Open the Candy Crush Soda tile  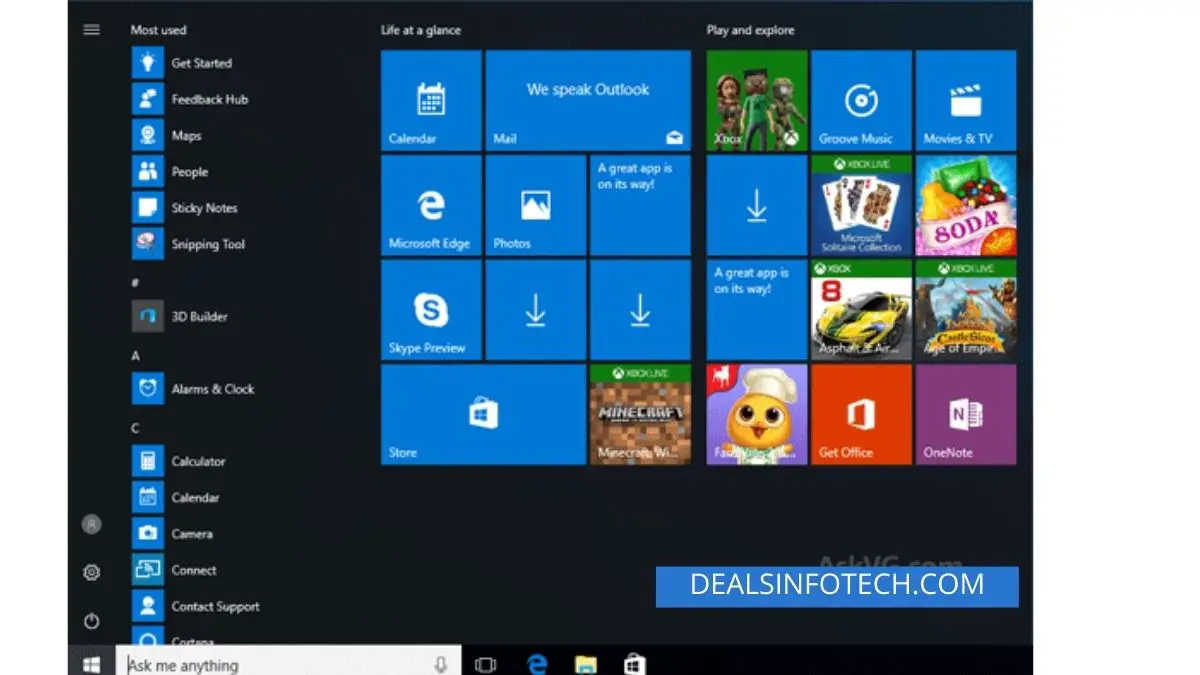[966, 205]
